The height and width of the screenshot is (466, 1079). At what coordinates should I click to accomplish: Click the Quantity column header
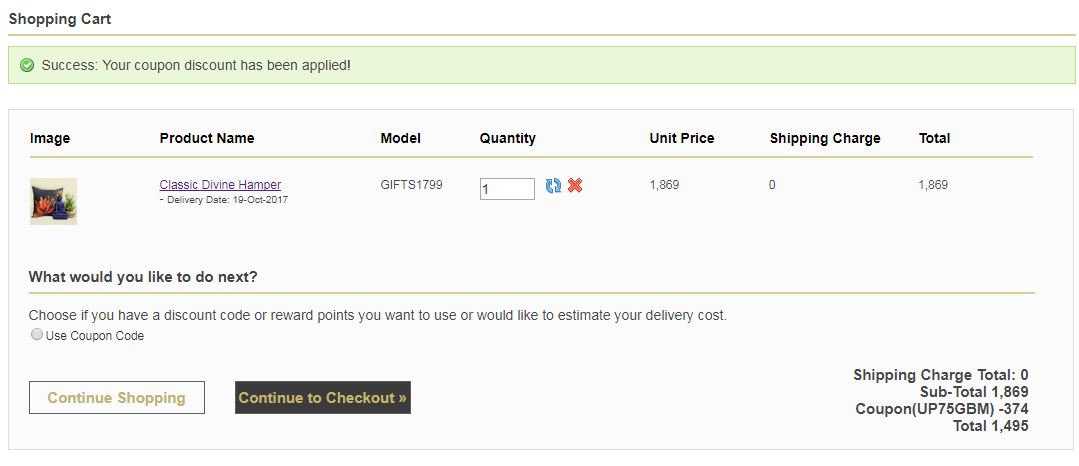[x=507, y=138]
